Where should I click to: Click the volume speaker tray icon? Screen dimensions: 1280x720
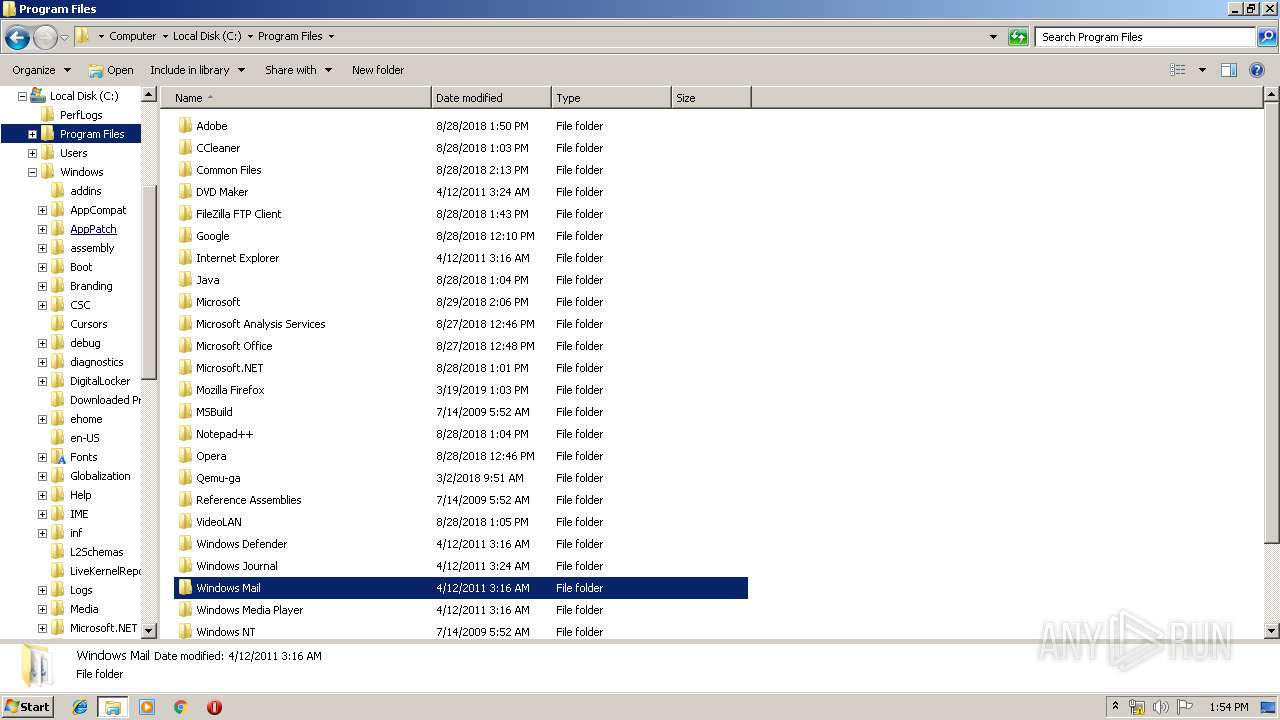tap(1161, 707)
